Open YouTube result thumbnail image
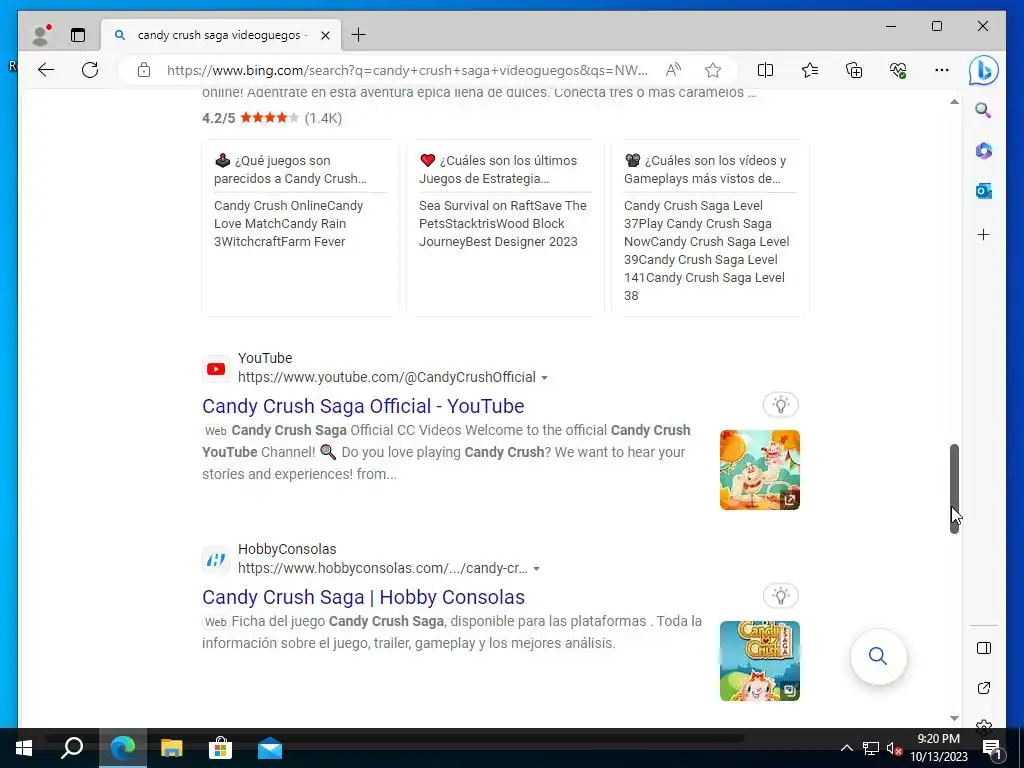The width and height of the screenshot is (1024, 768). tap(760, 470)
